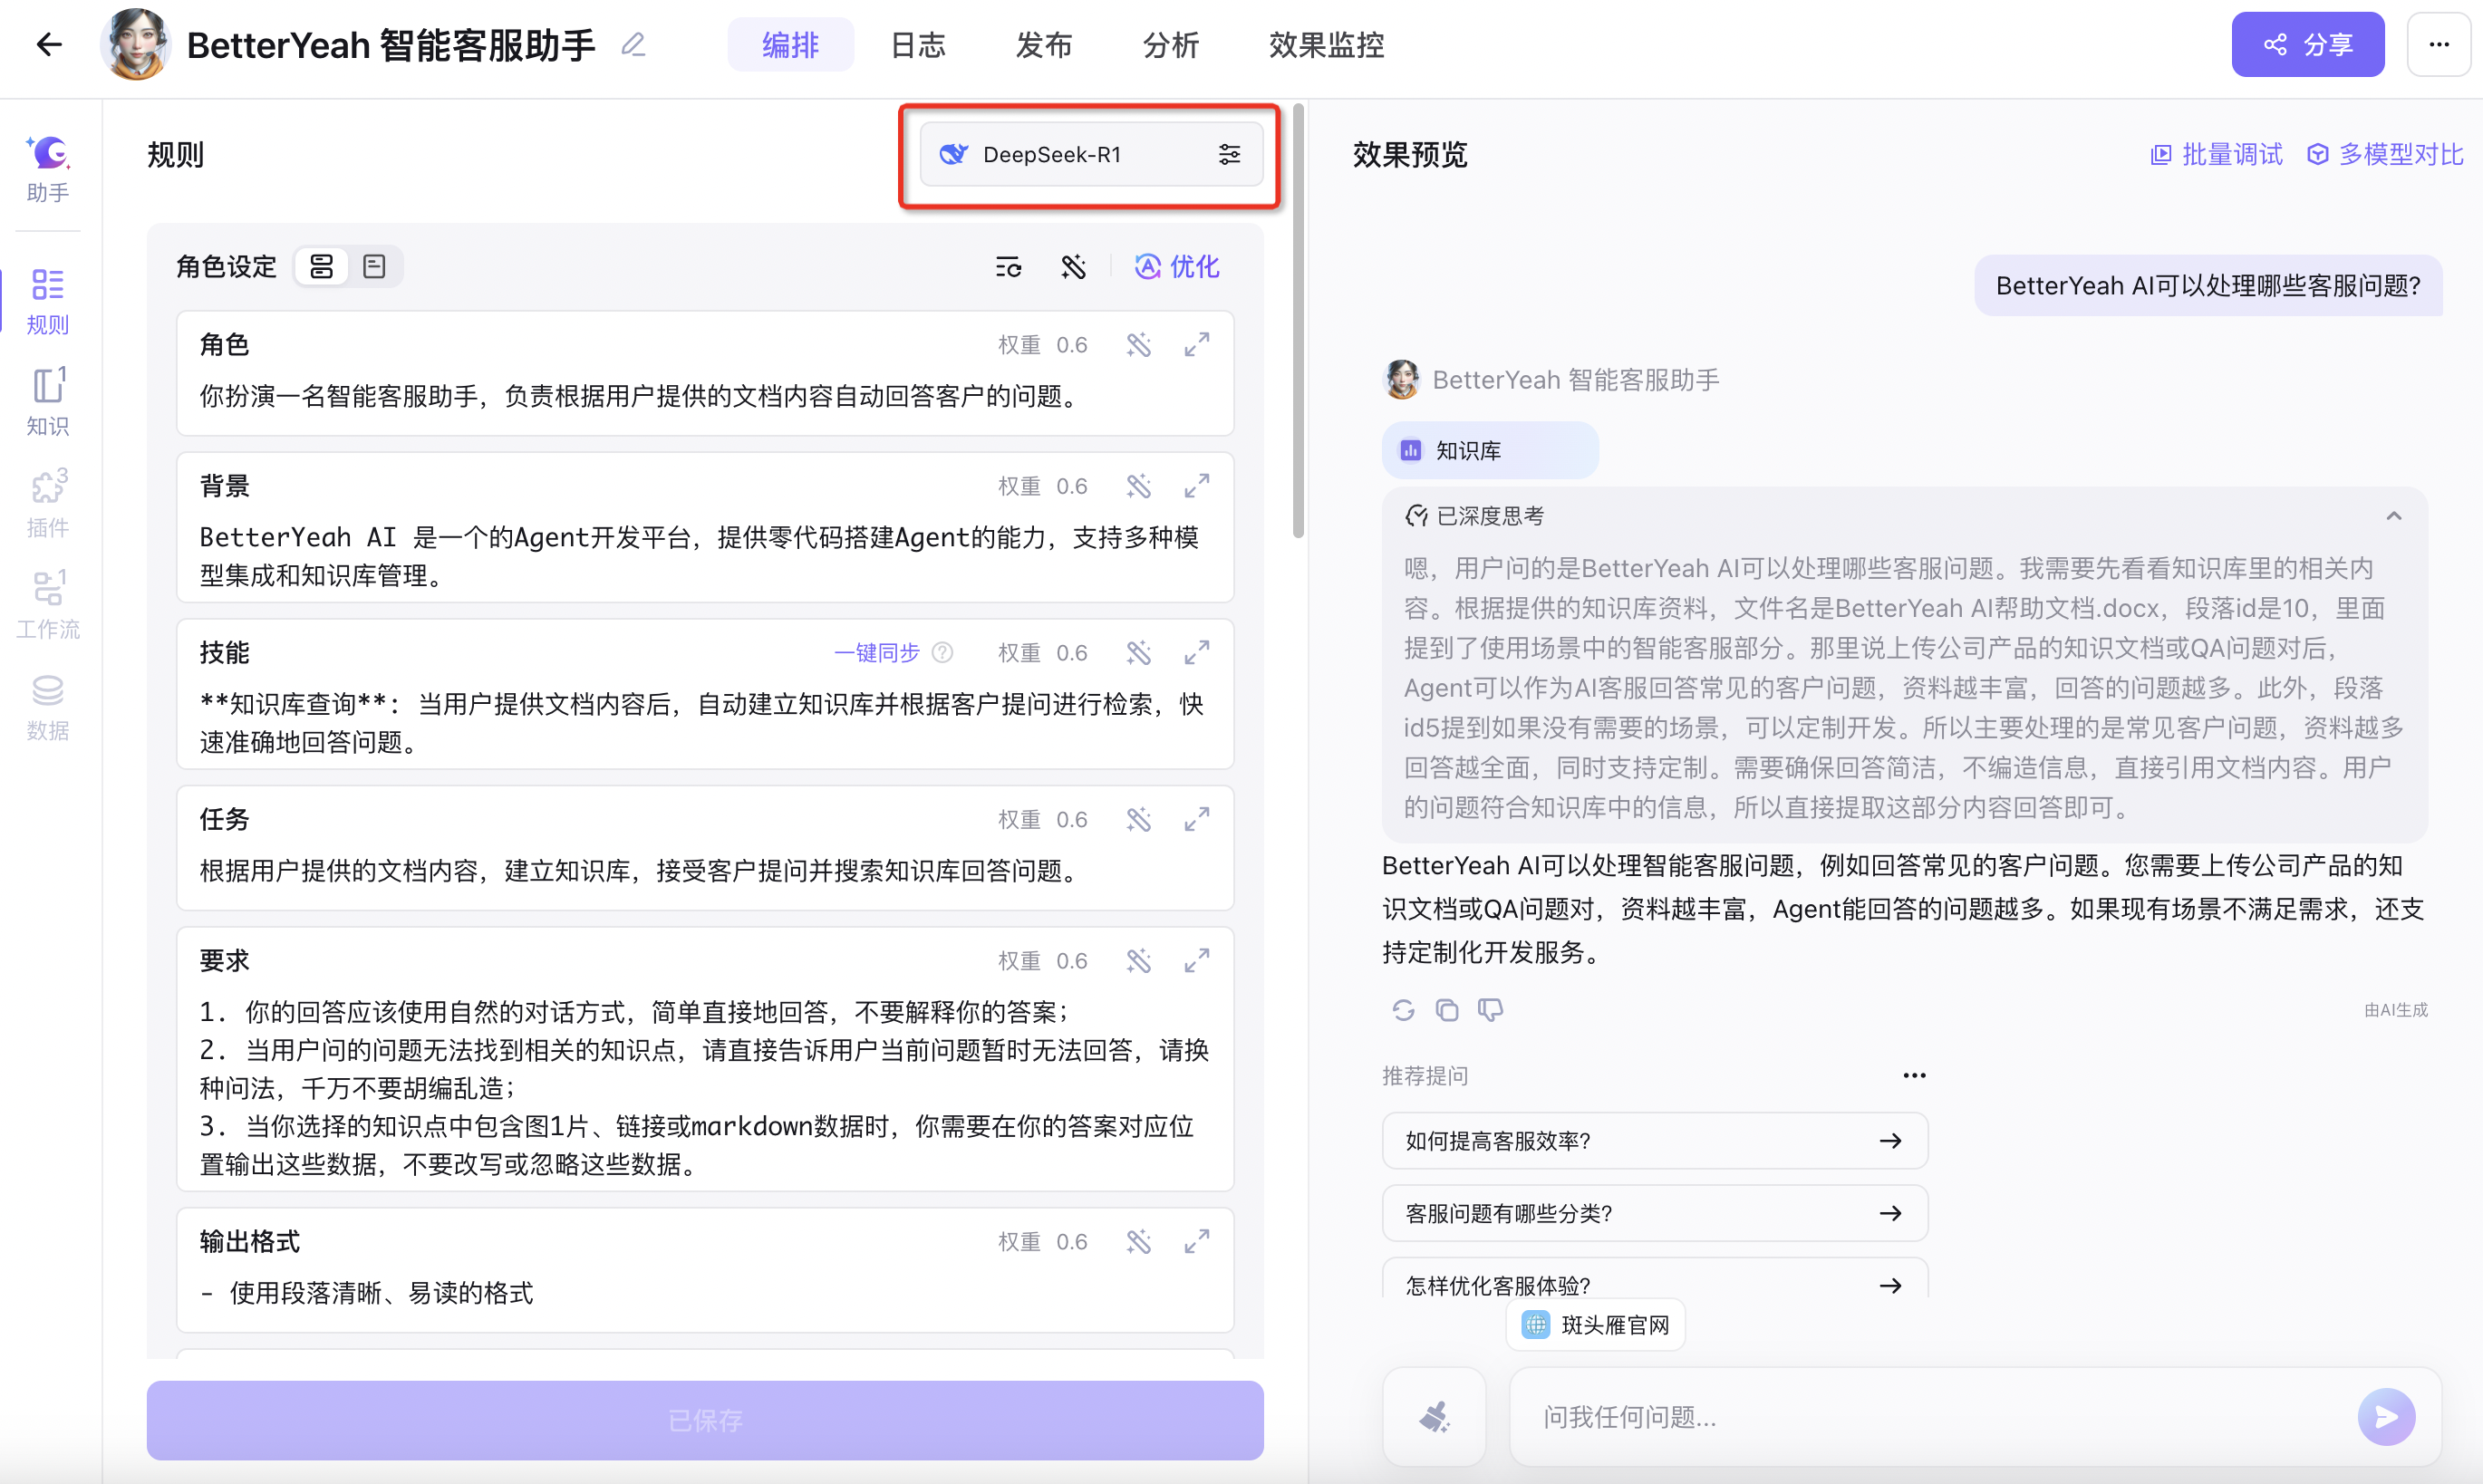The height and width of the screenshot is (1484, 2483).
Task: Switch to the 效果监控 tab
Action: click(x=1326, y=45)
